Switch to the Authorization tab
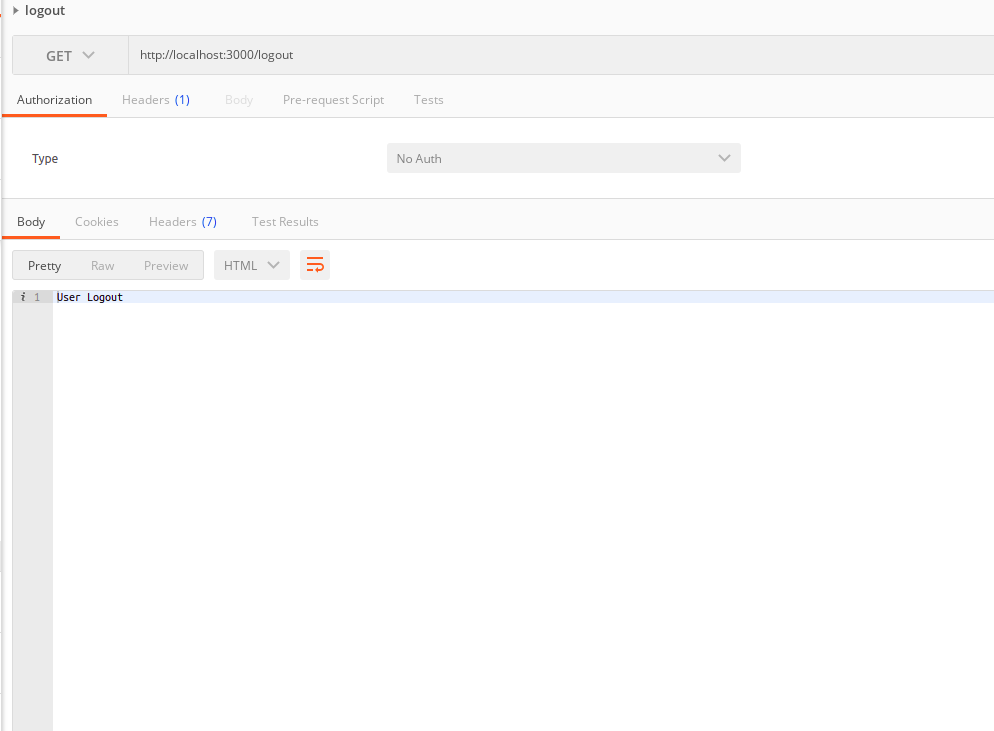 click(55, 100)
